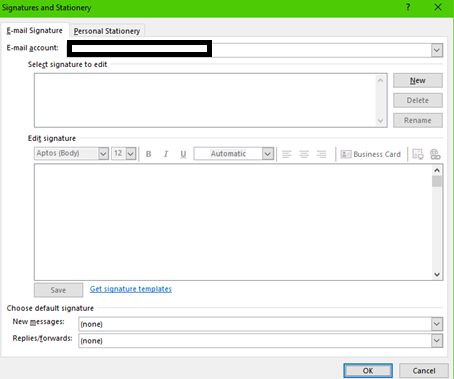Open the font size 12 dropdown
454x379 pixels.
[131, 154]
